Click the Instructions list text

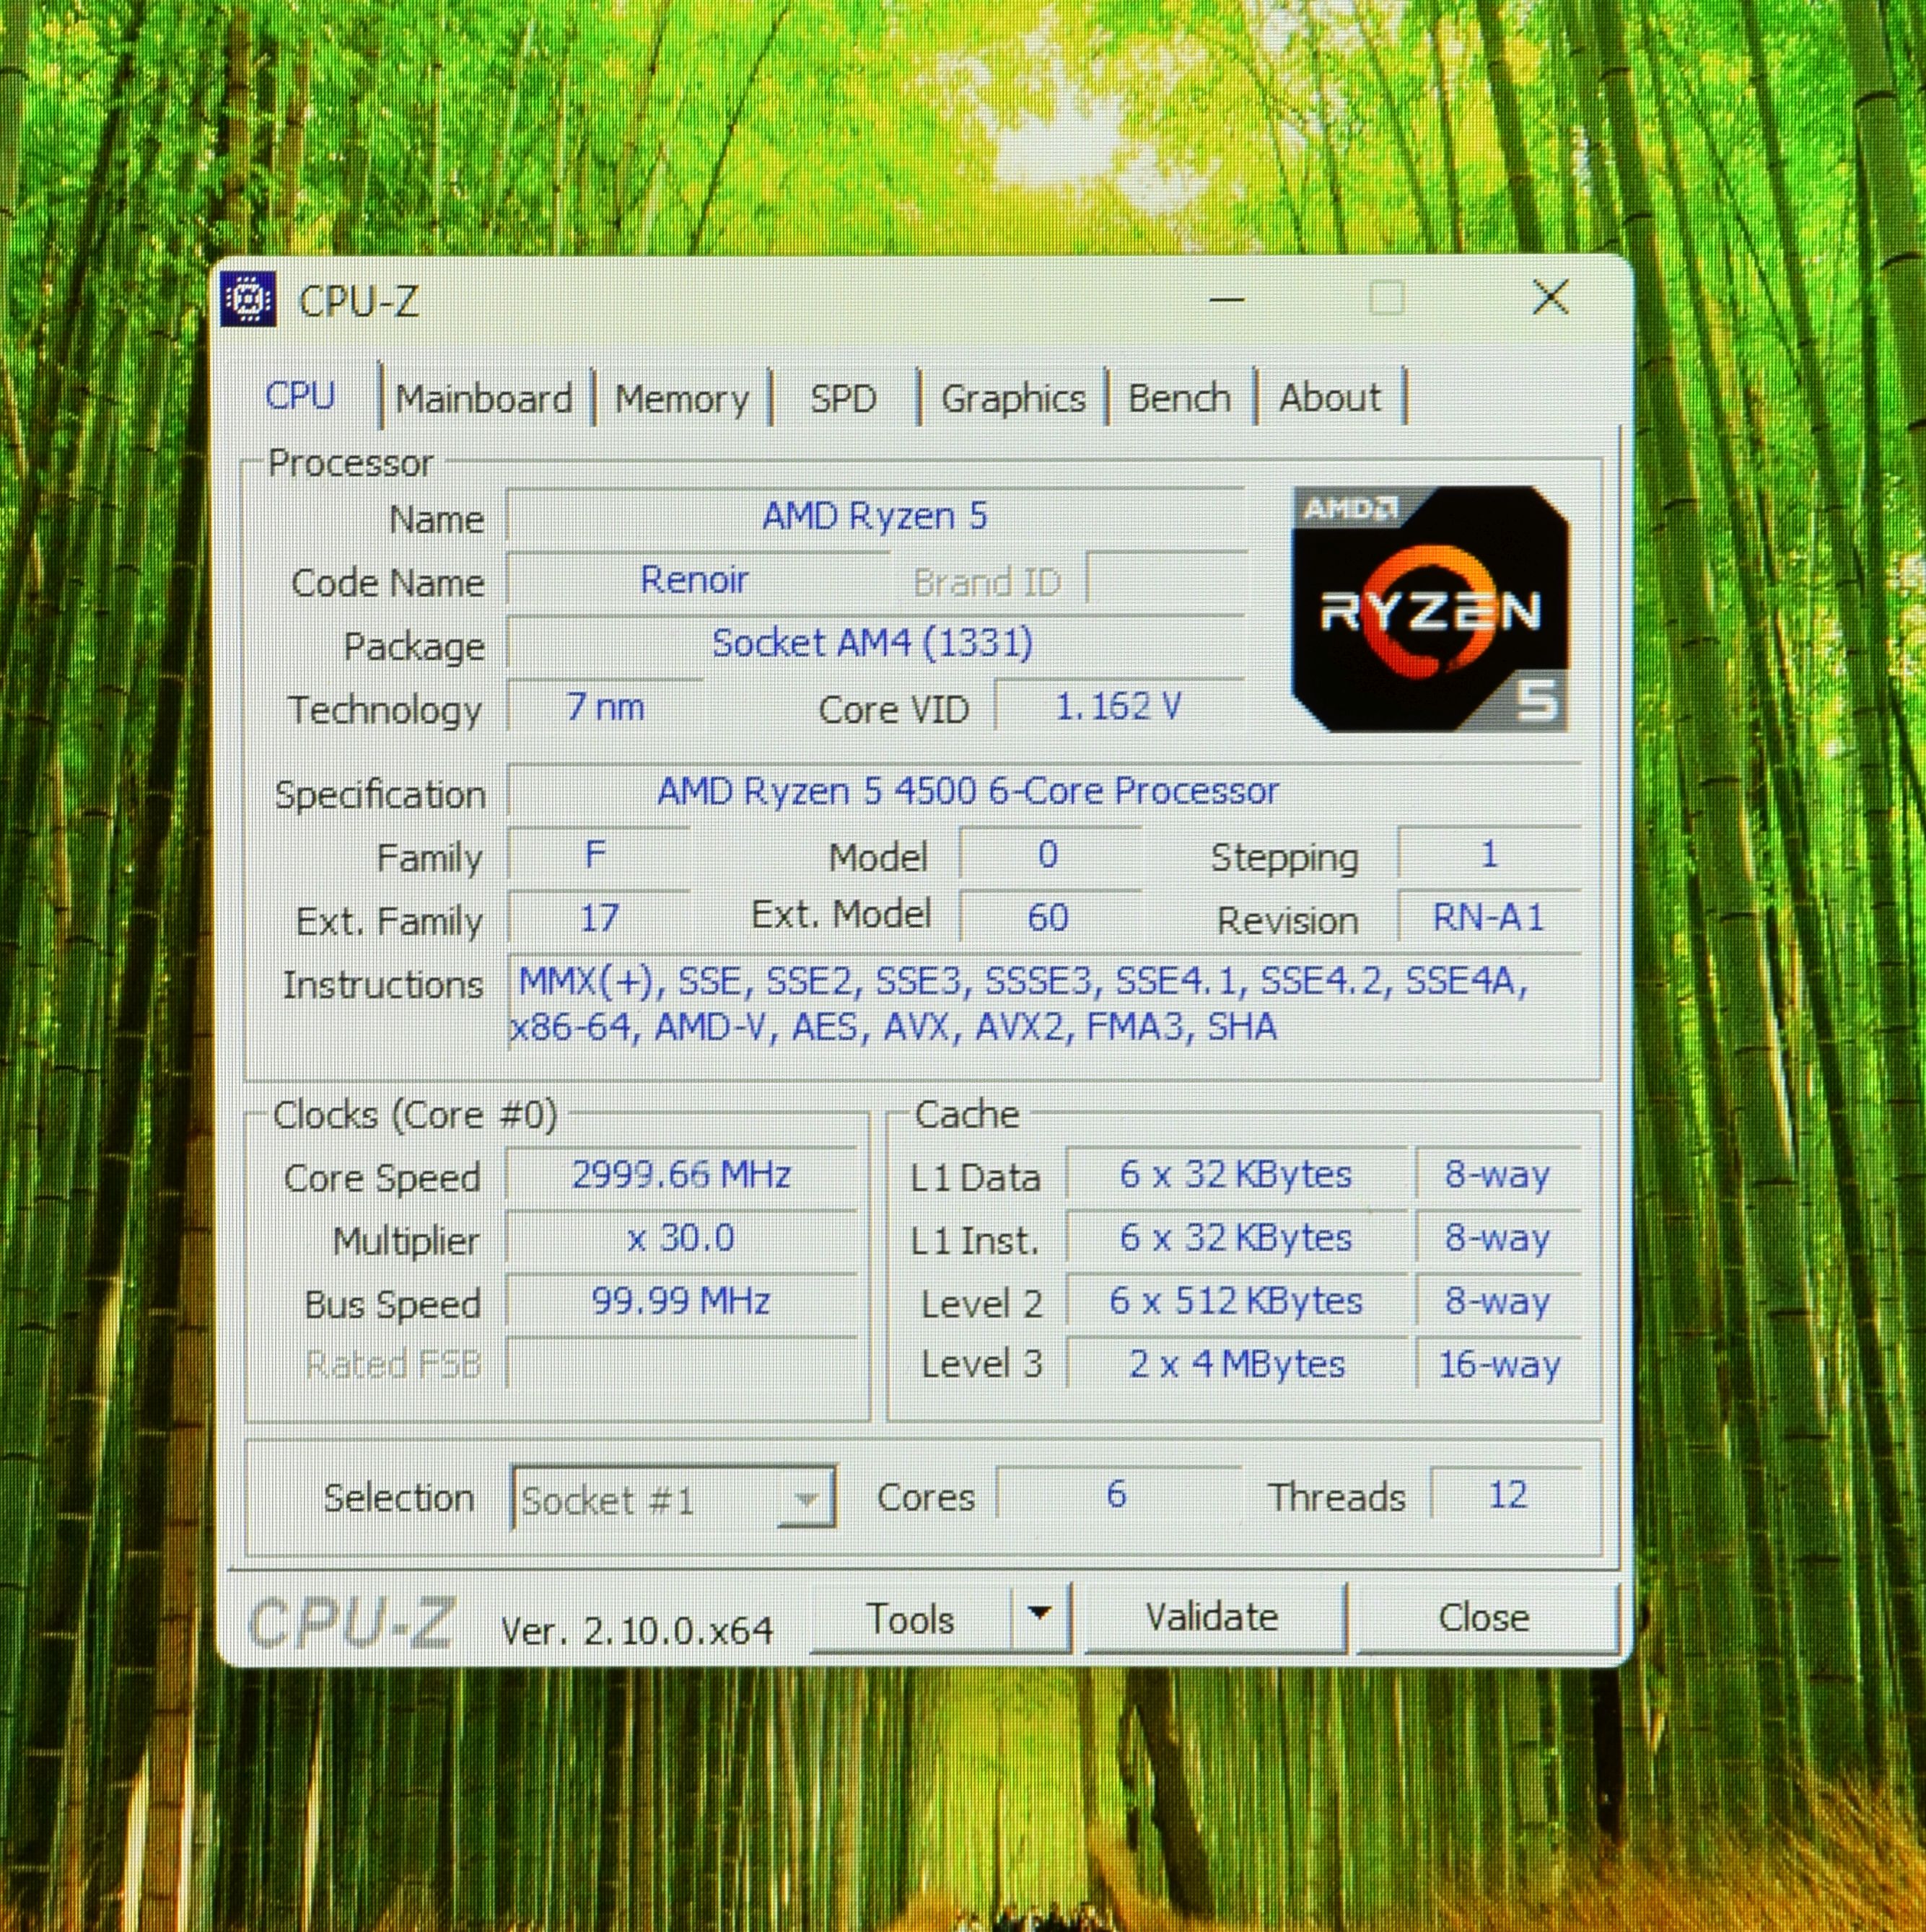tap(1045, 1005)
